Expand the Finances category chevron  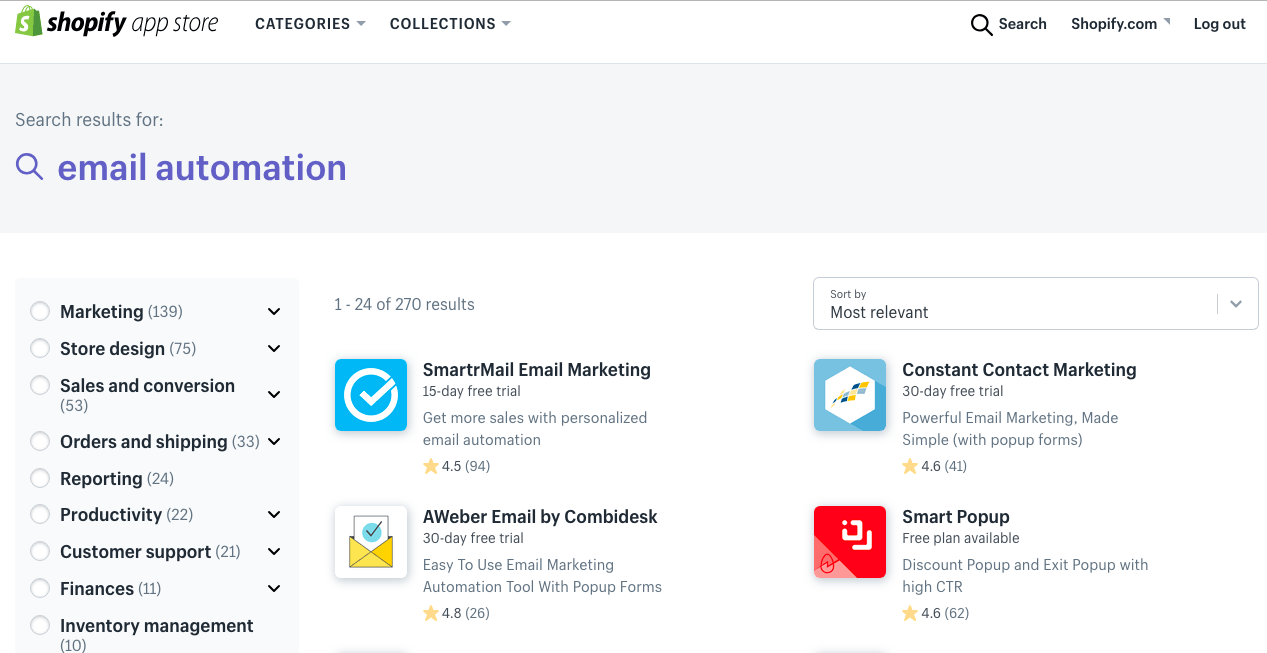pos(273,588)
